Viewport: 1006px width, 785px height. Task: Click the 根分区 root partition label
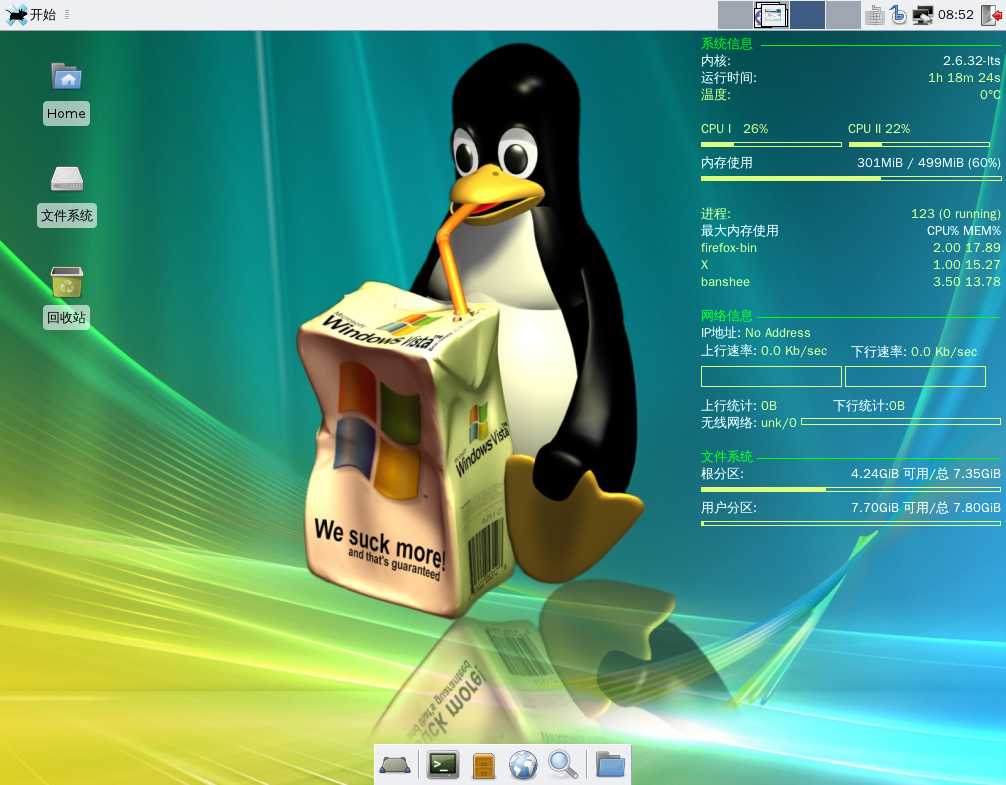pos(722,473)
